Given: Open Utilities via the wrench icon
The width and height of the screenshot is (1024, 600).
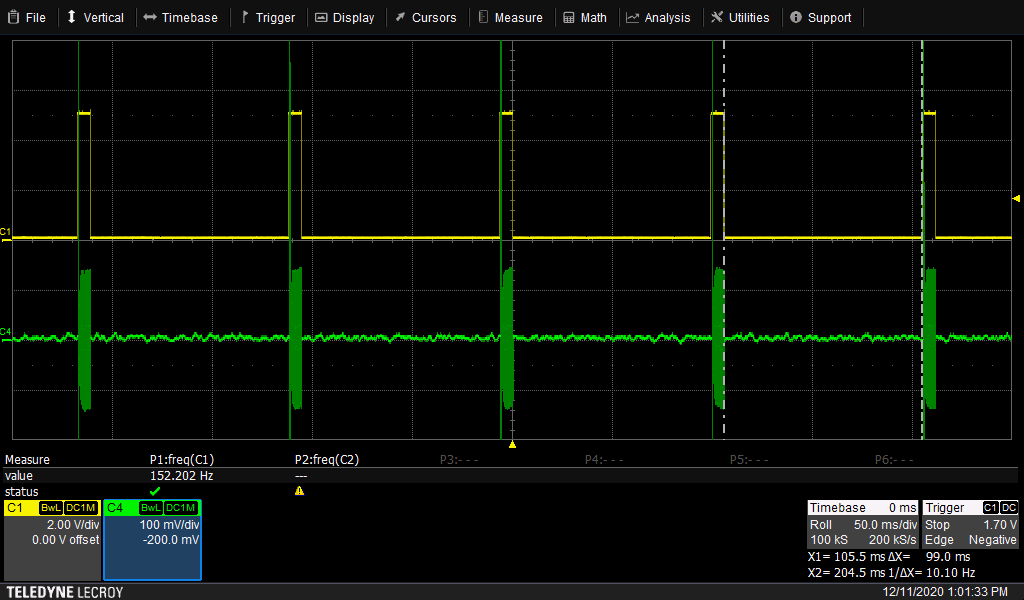Looking at the screenshot, I should click(x=718, y=16).
